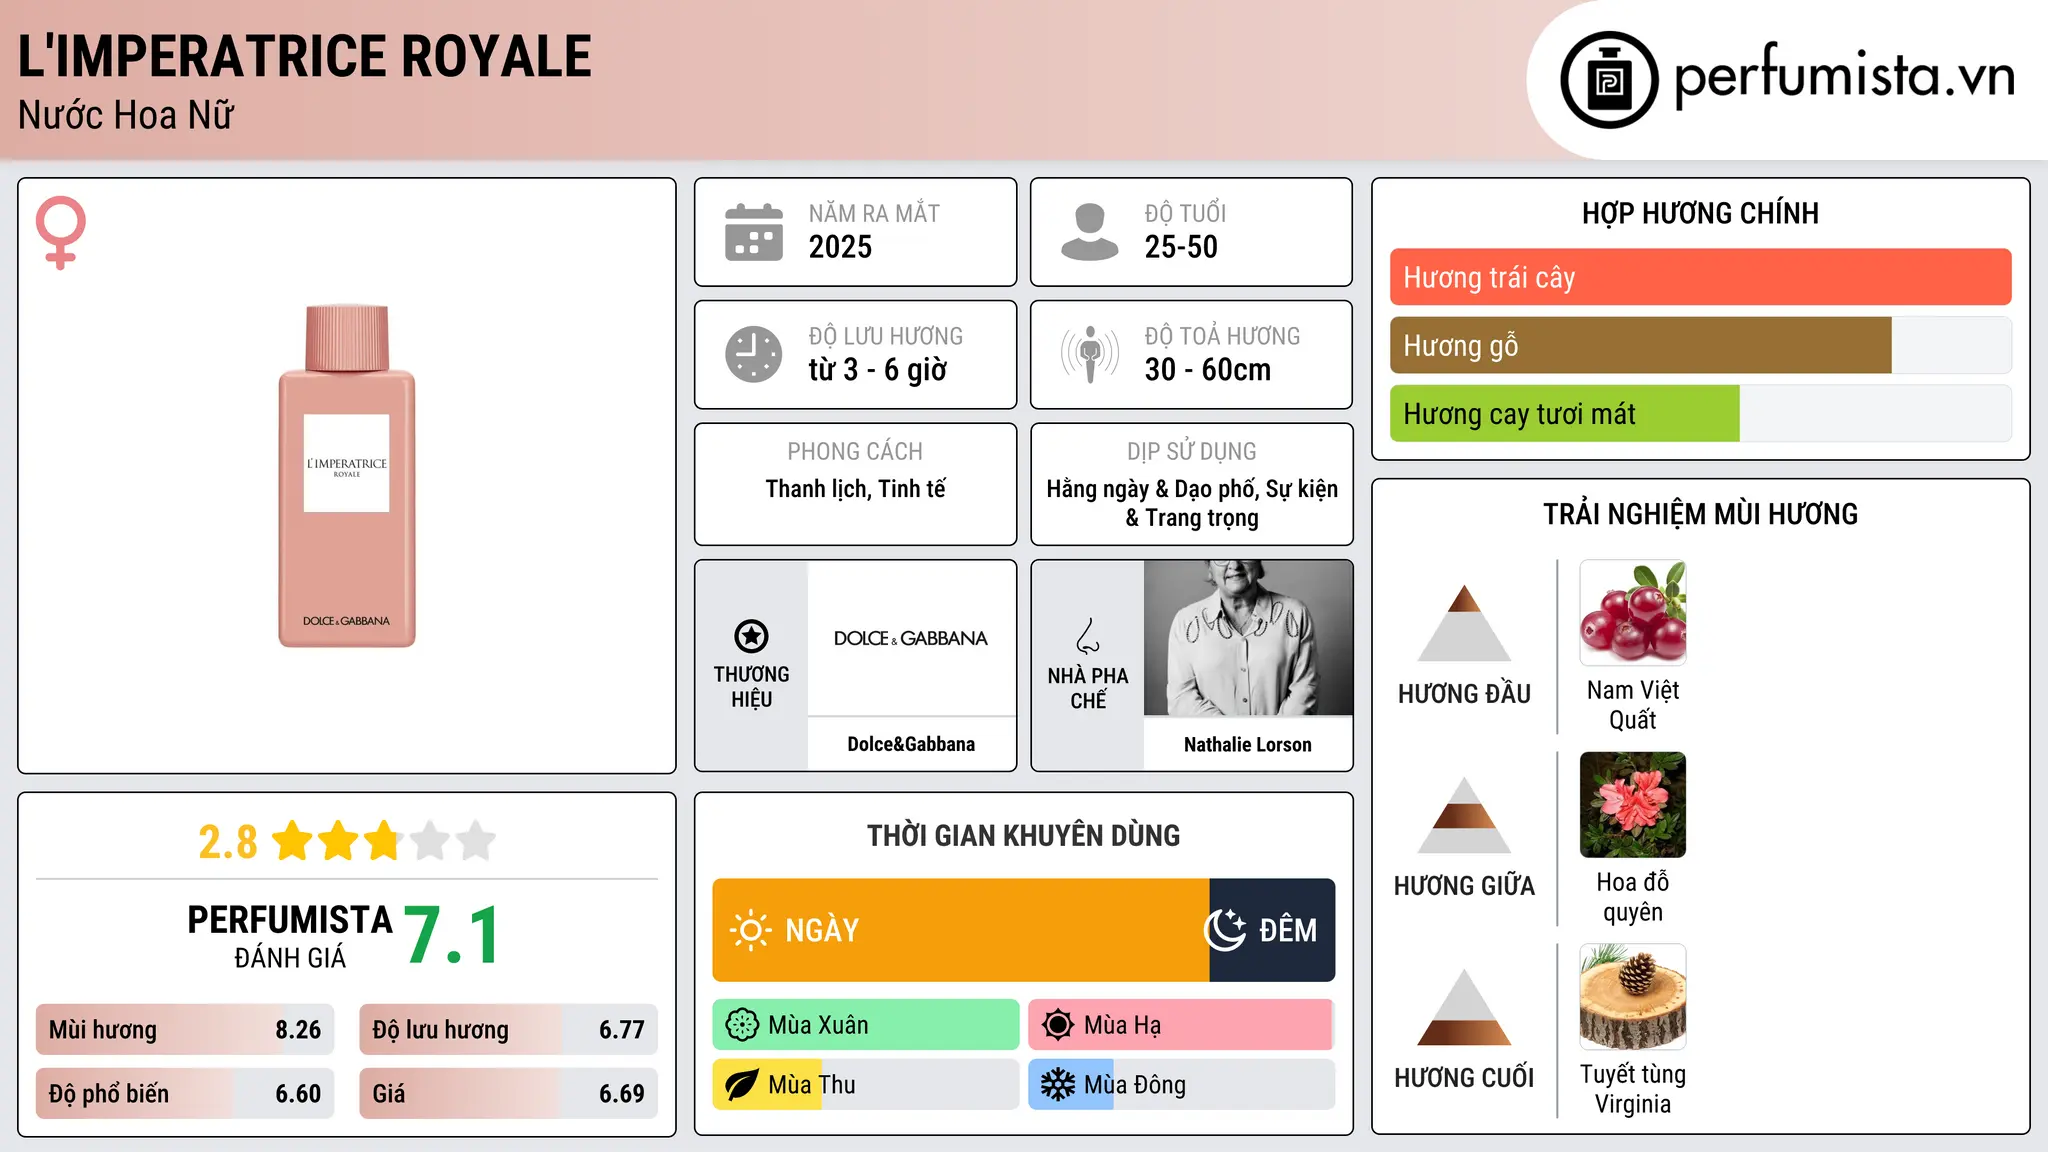
Task: Click the style text Thanh lịch, Tinh tế
Action: tap(855, 489)
